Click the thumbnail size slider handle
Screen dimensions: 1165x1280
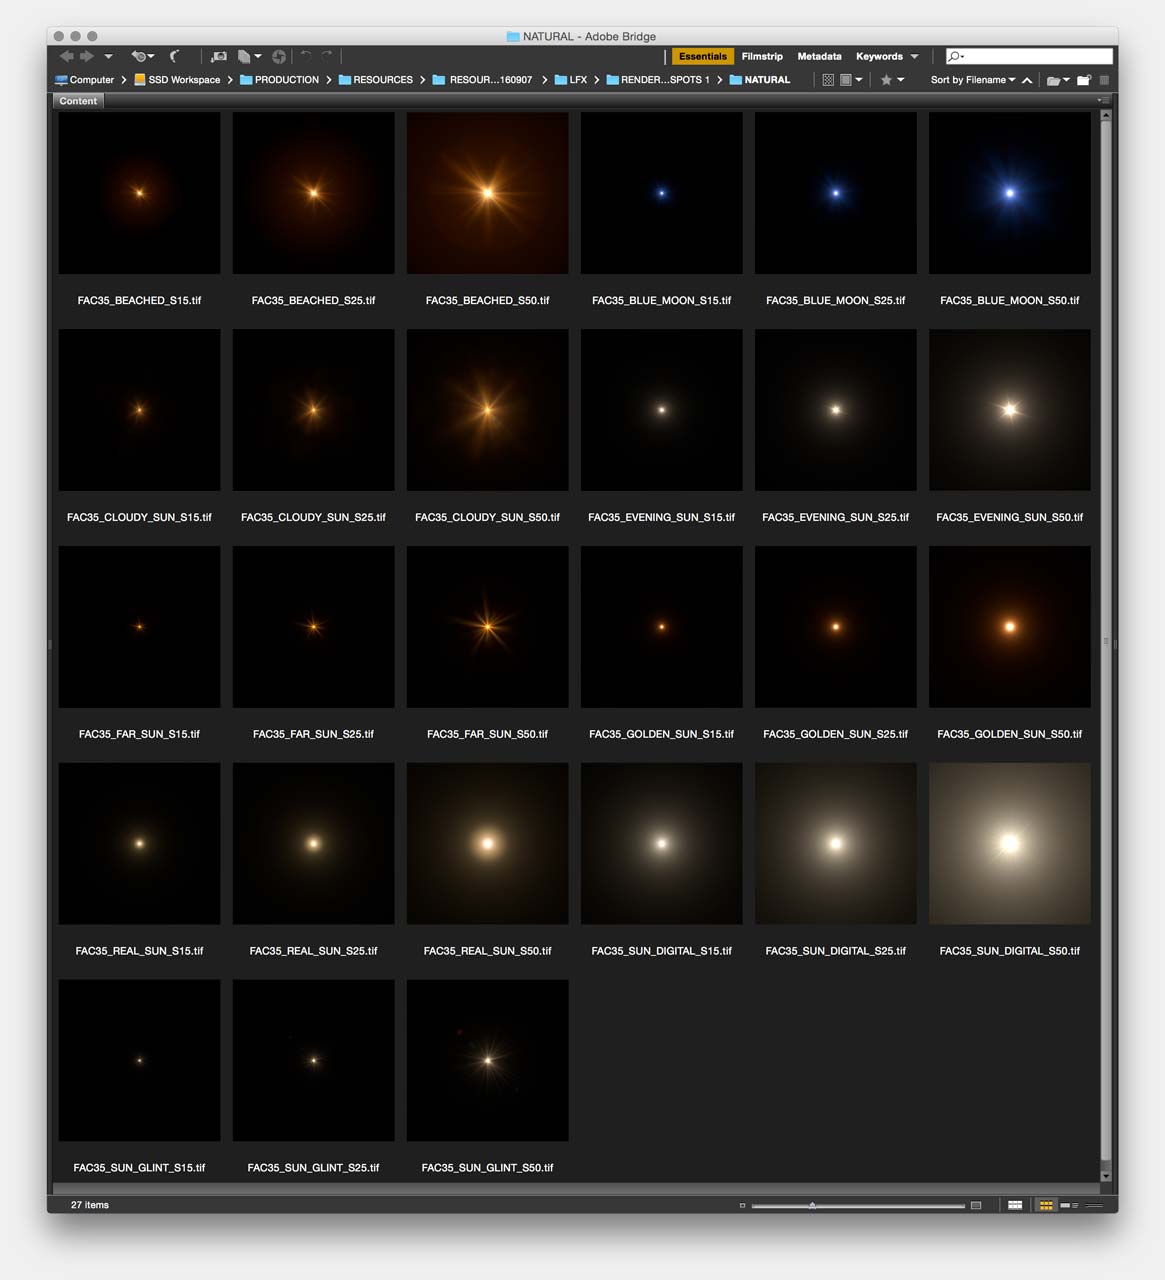(x=812, y=1206)
